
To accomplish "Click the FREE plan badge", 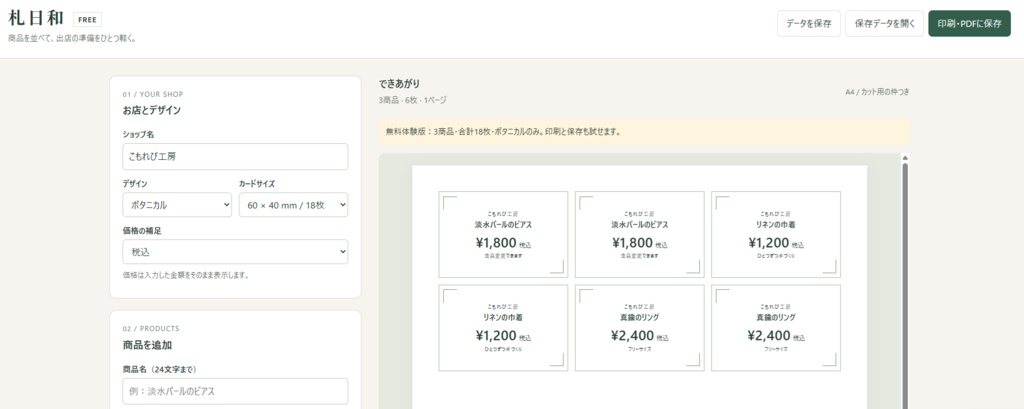I will click(x=88, y=20).
